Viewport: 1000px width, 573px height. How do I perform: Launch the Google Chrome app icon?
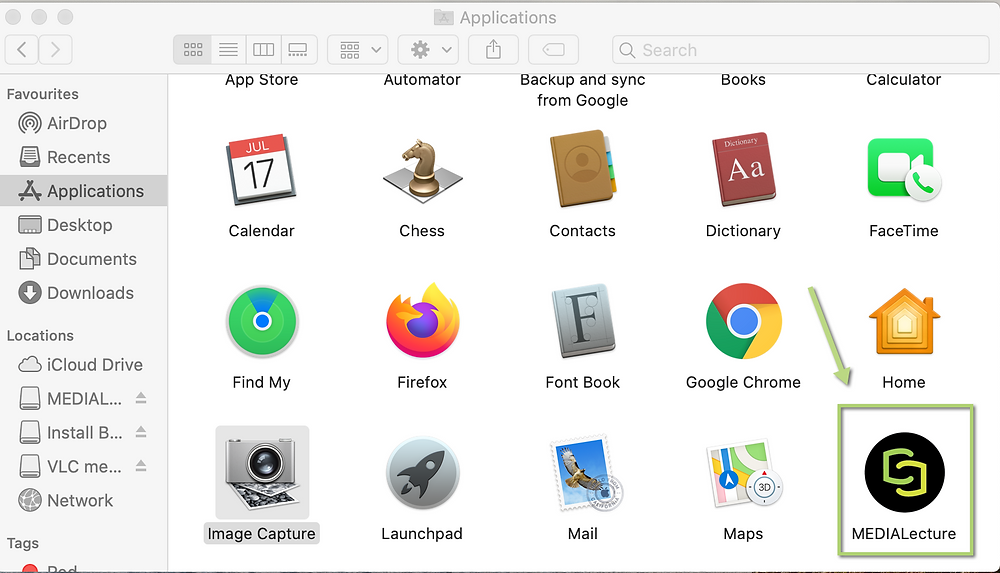(744, 321)
